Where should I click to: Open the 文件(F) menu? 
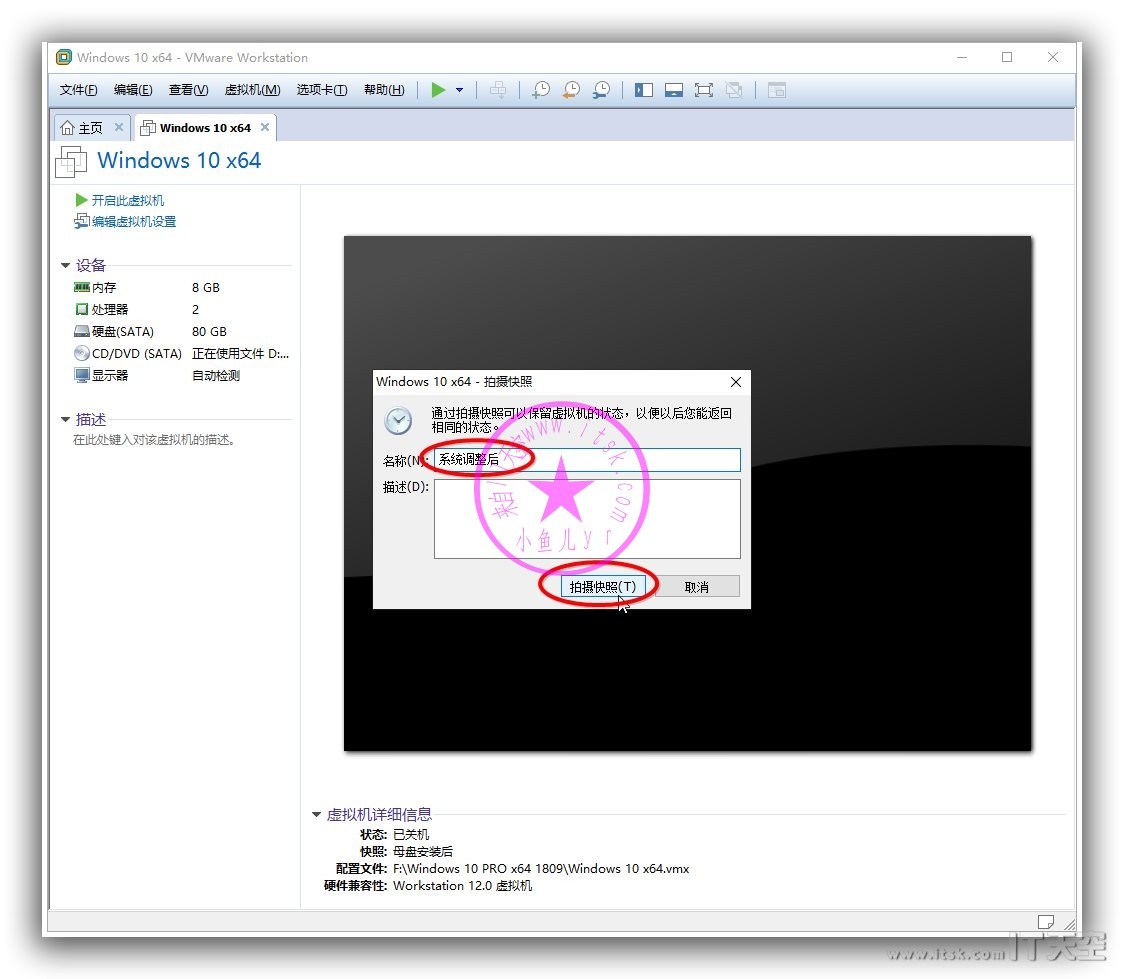pos(78,90)
